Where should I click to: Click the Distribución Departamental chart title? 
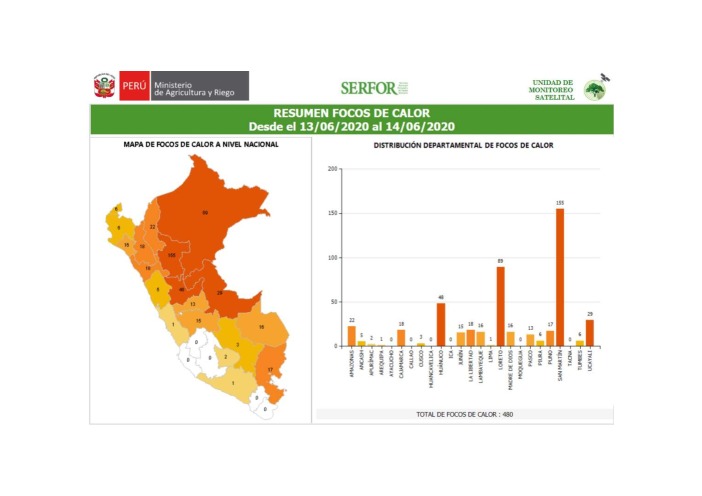463,145
